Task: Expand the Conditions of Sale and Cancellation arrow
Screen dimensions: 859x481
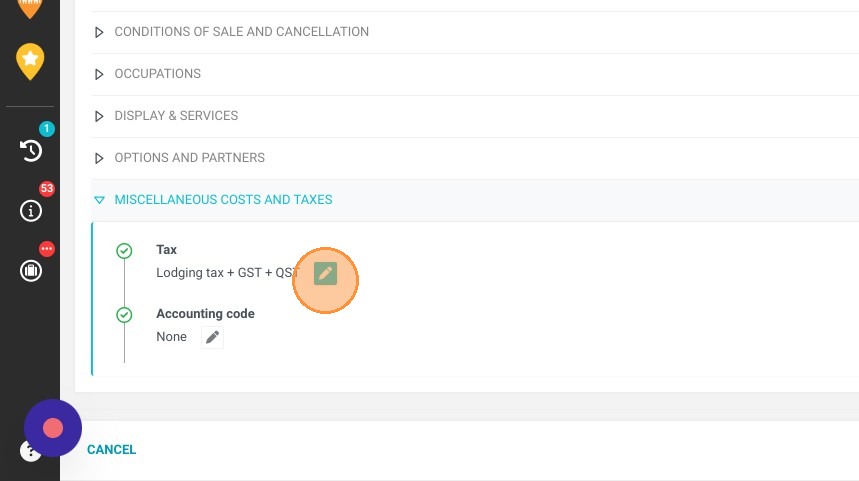Action: (99, 32)
